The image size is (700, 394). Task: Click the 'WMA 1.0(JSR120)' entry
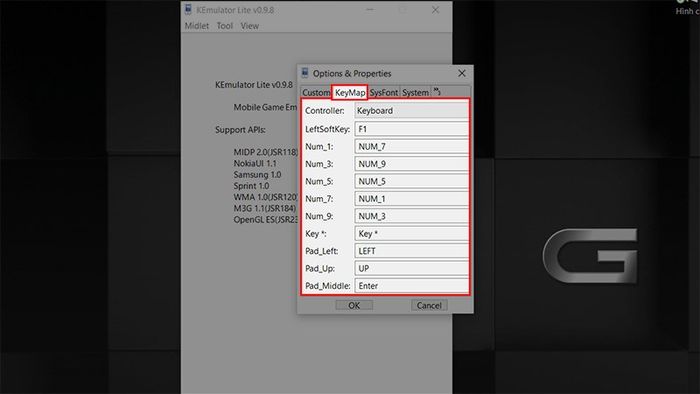pyautogui.click(x=266, y=197)
